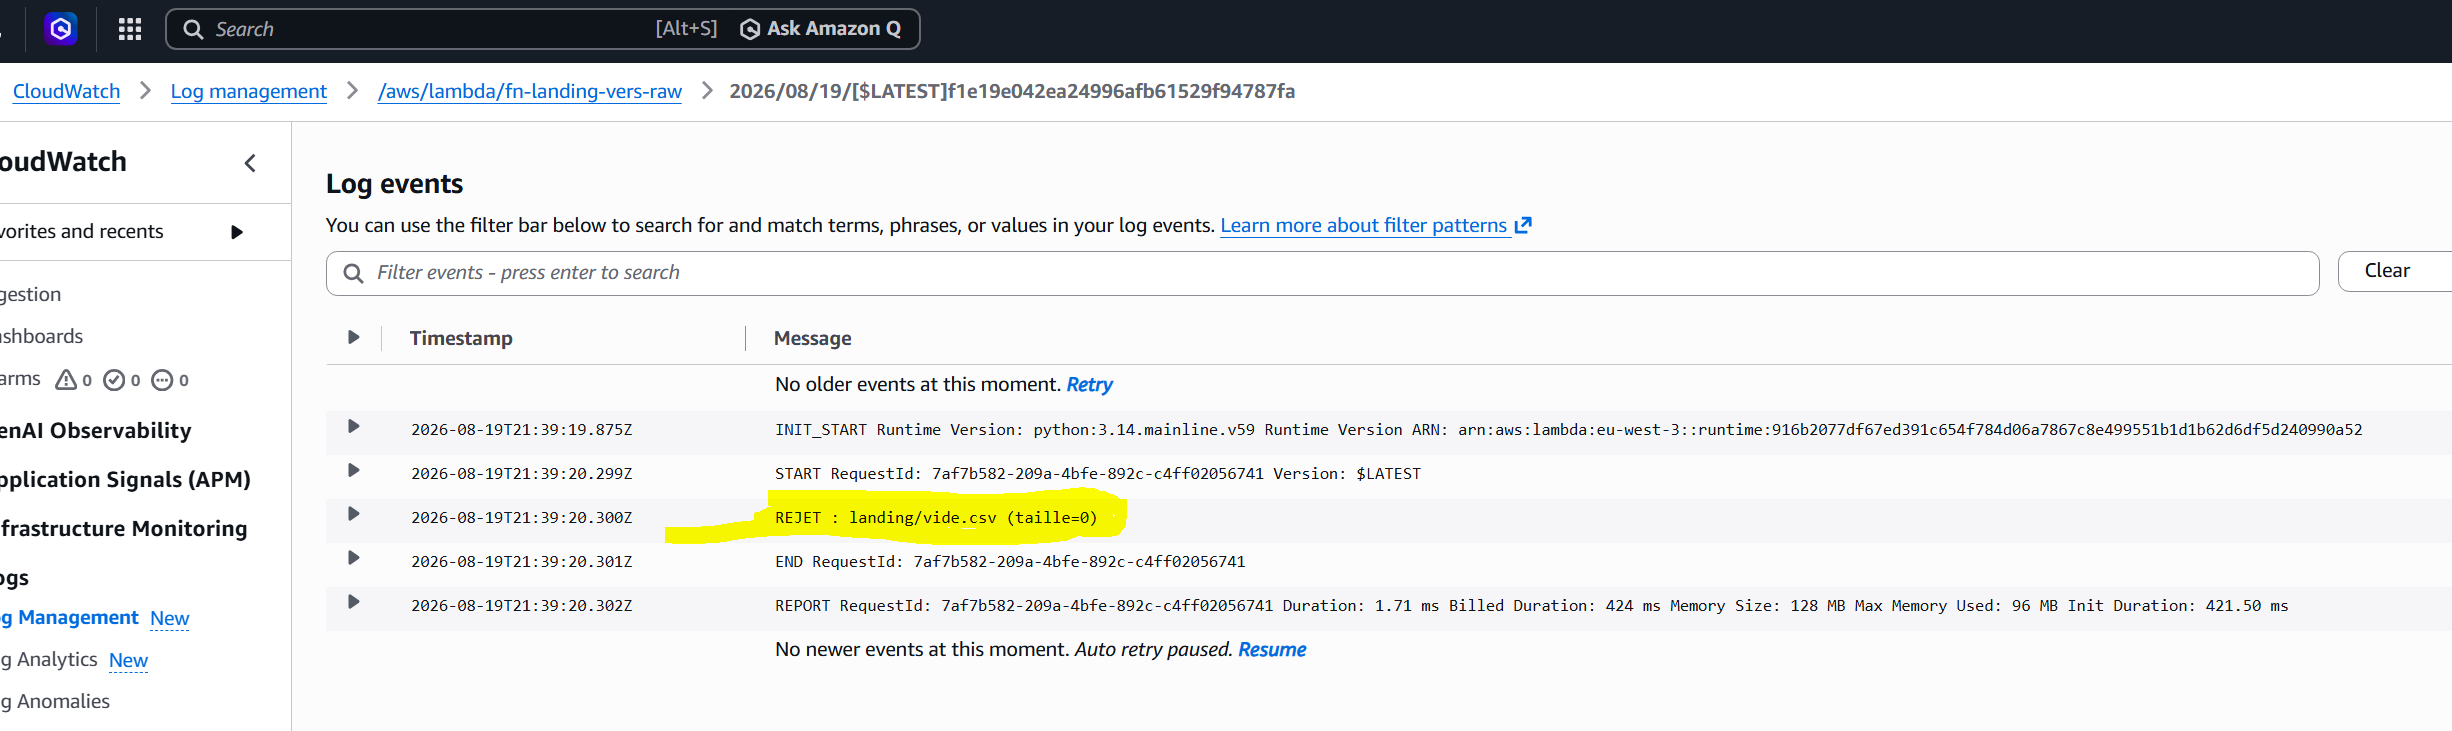Open Ingestion in sidebar
The width and height of the screenshot is (2452, 731).
tap(30, 294)
